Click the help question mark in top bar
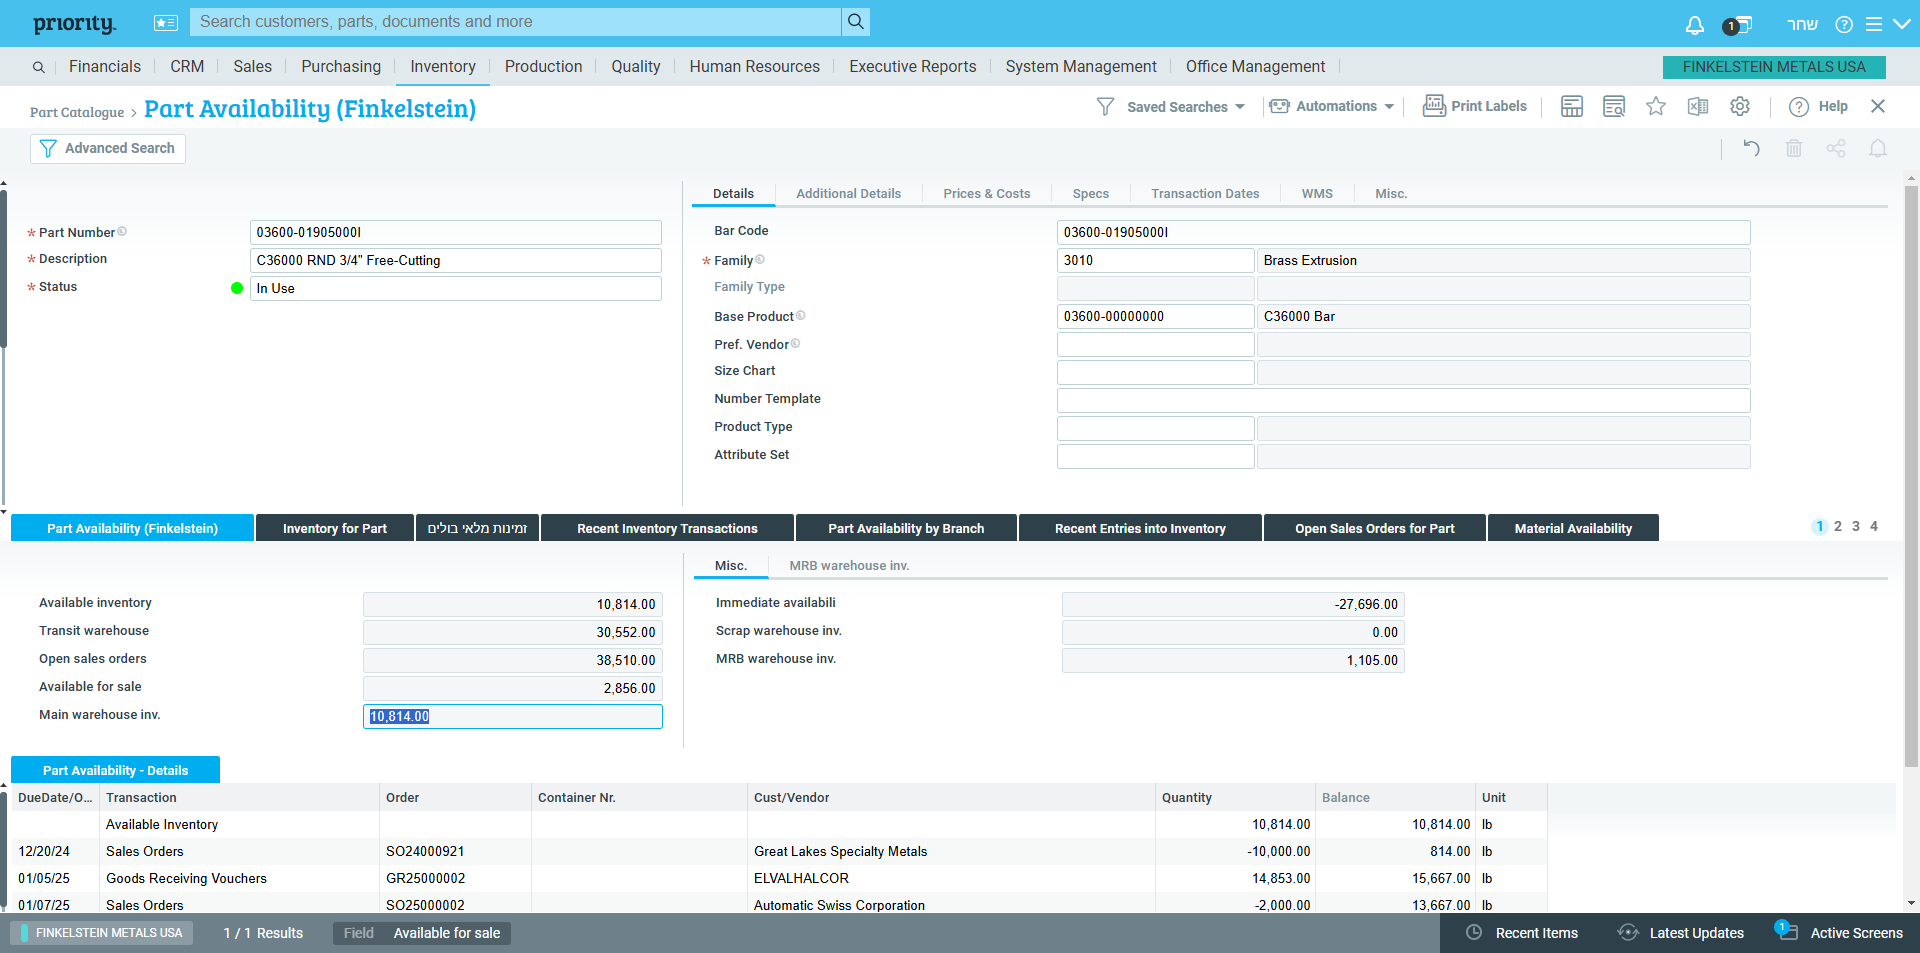 point(1844,24)
